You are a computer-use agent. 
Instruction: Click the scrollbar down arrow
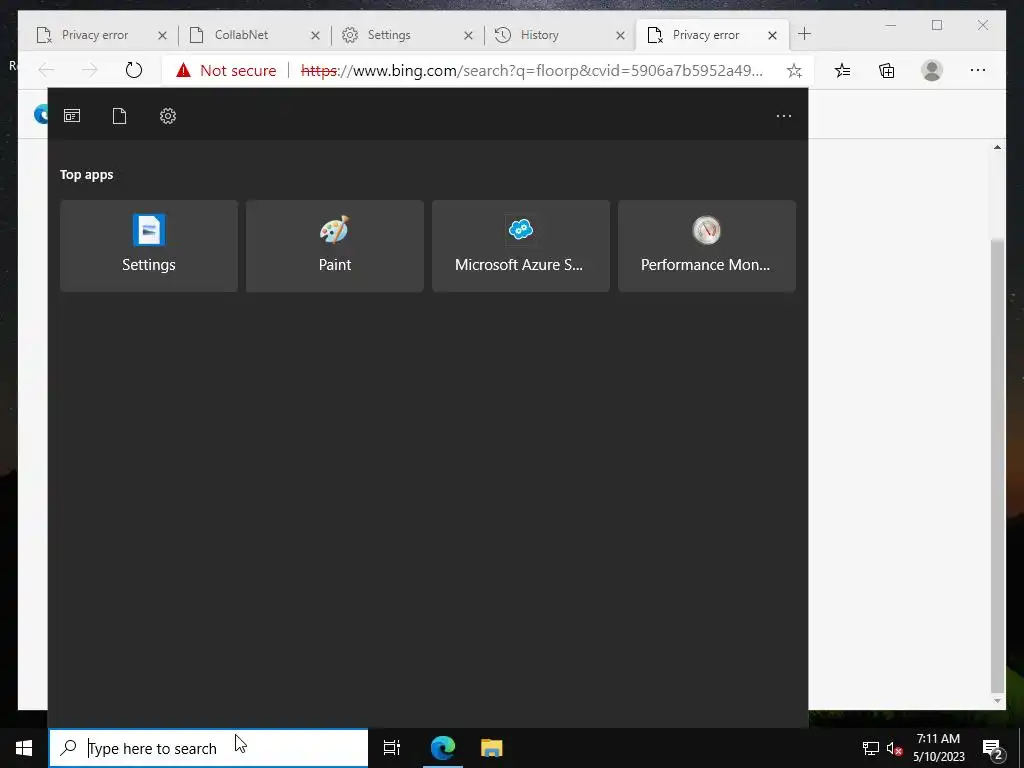tap(997, 701)
